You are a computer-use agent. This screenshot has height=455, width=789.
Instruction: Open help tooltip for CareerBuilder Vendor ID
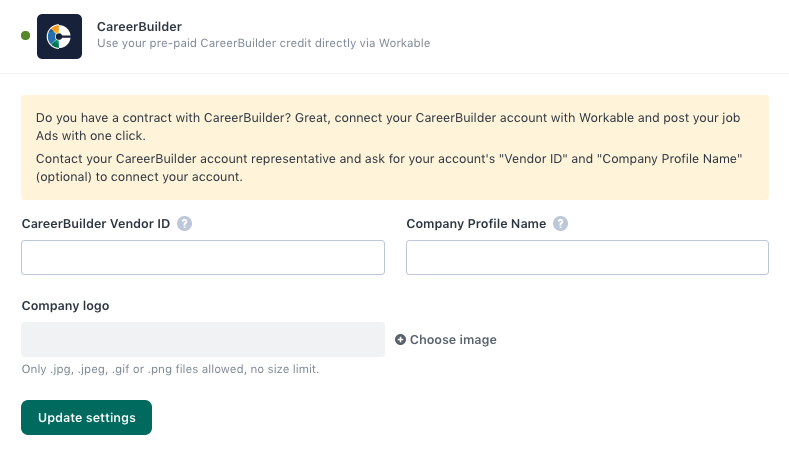point(184,224)
